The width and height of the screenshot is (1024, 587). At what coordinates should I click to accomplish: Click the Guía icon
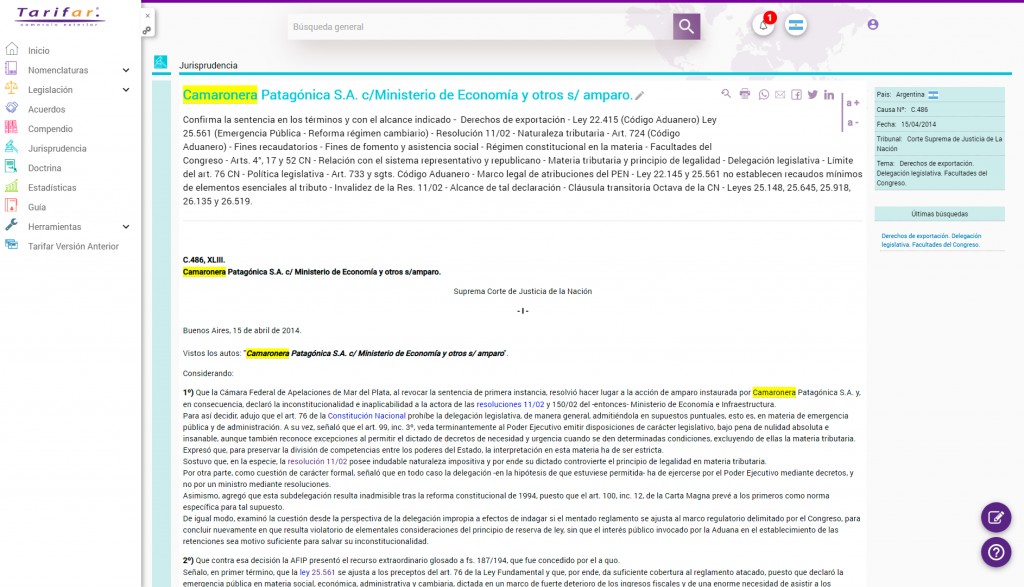pos(11,206)
